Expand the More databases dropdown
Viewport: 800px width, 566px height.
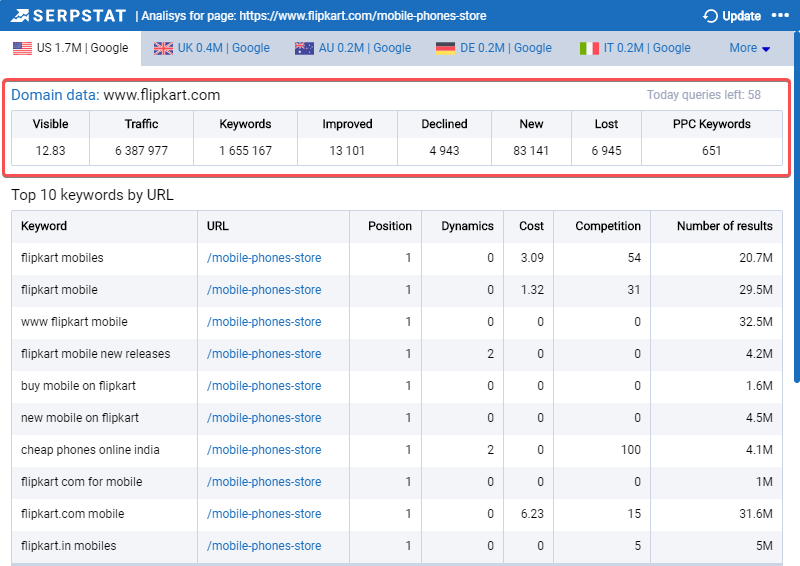pyautogui.click(x=749, y=48)
